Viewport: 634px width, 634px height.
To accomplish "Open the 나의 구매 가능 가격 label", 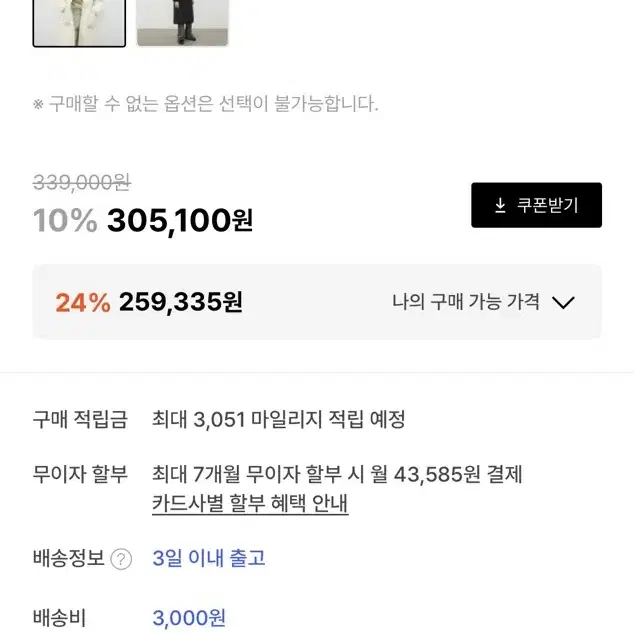I will pyautogui.click(x=466, y=302).
